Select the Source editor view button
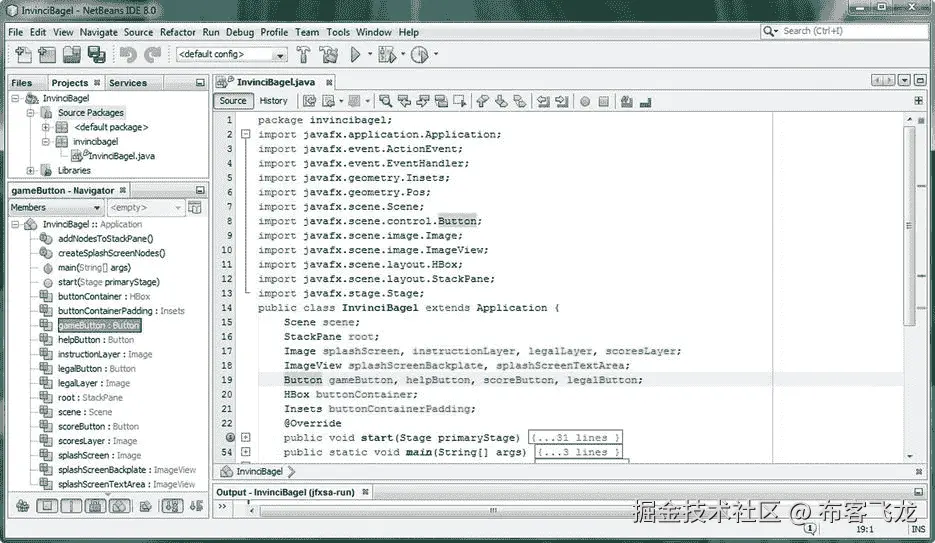 [x=233, y=101]
